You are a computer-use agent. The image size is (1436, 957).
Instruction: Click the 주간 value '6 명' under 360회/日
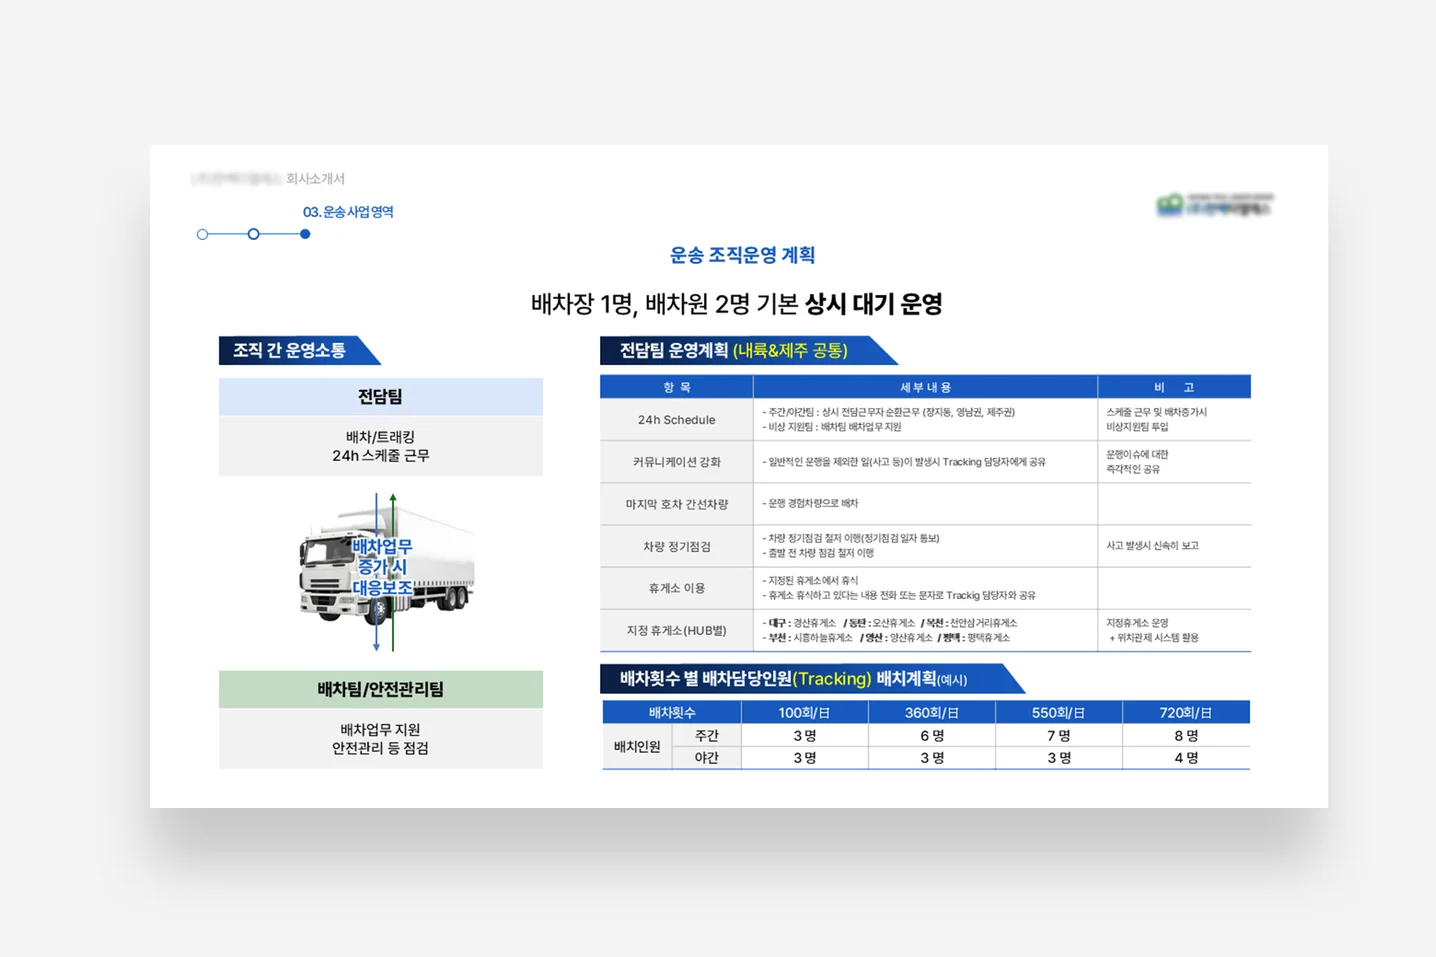tap(932, 735)
